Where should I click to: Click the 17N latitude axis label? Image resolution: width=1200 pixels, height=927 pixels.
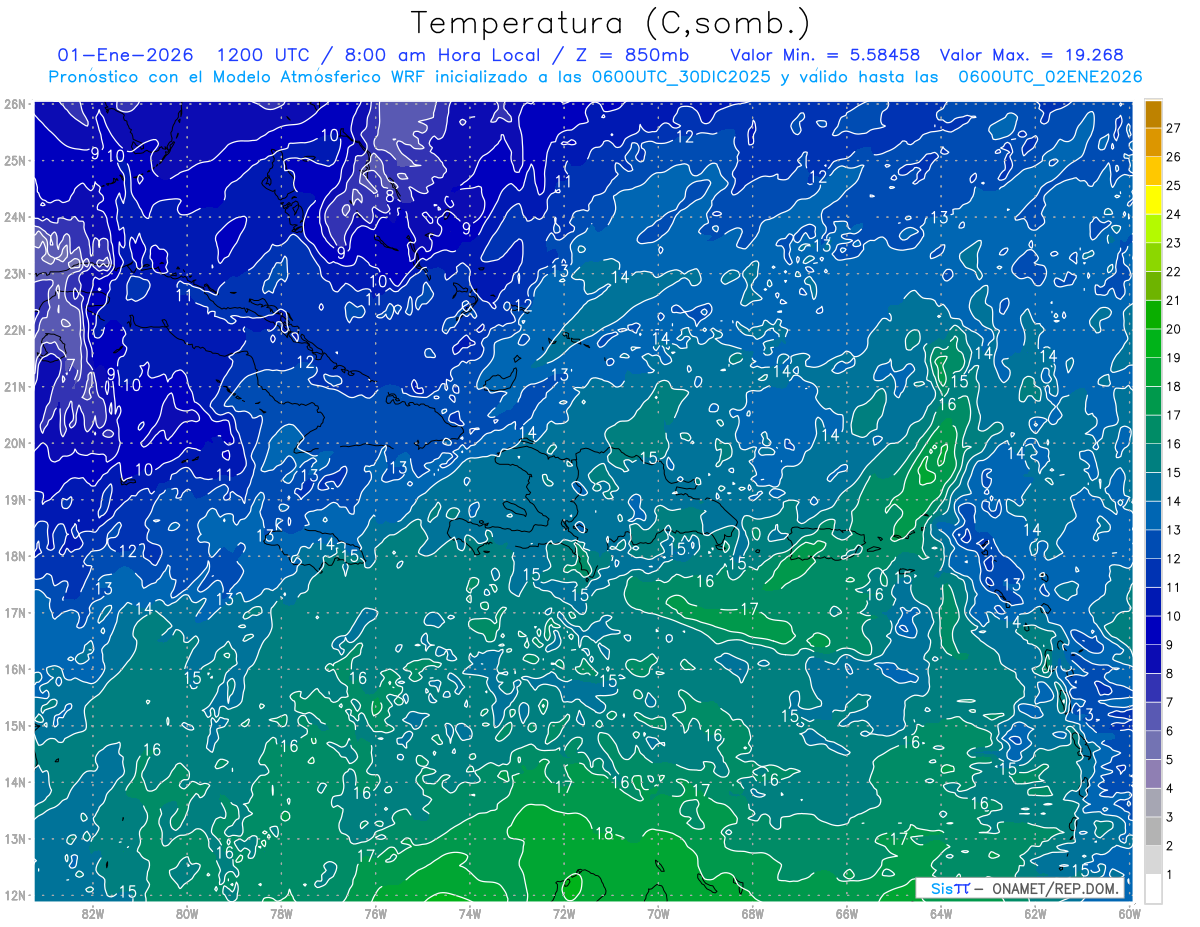pos(14,612)
